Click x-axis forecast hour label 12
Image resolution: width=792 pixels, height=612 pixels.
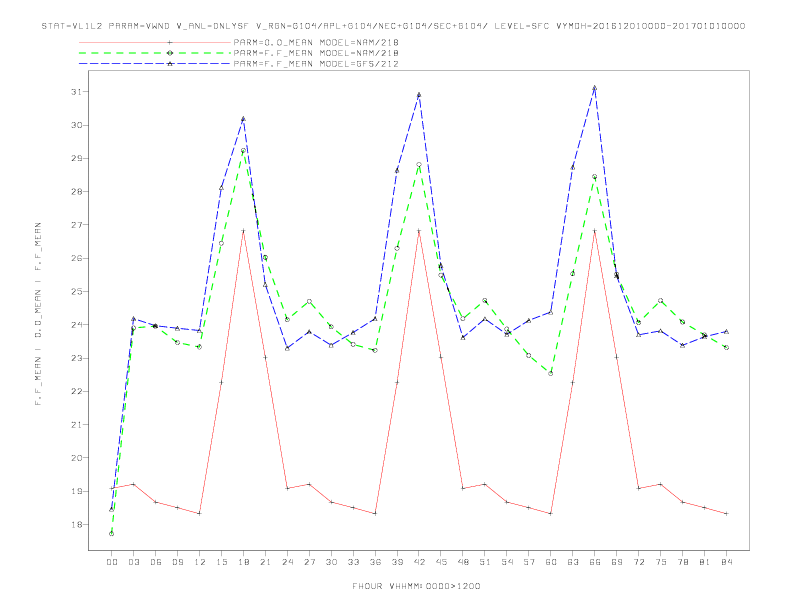200,562
